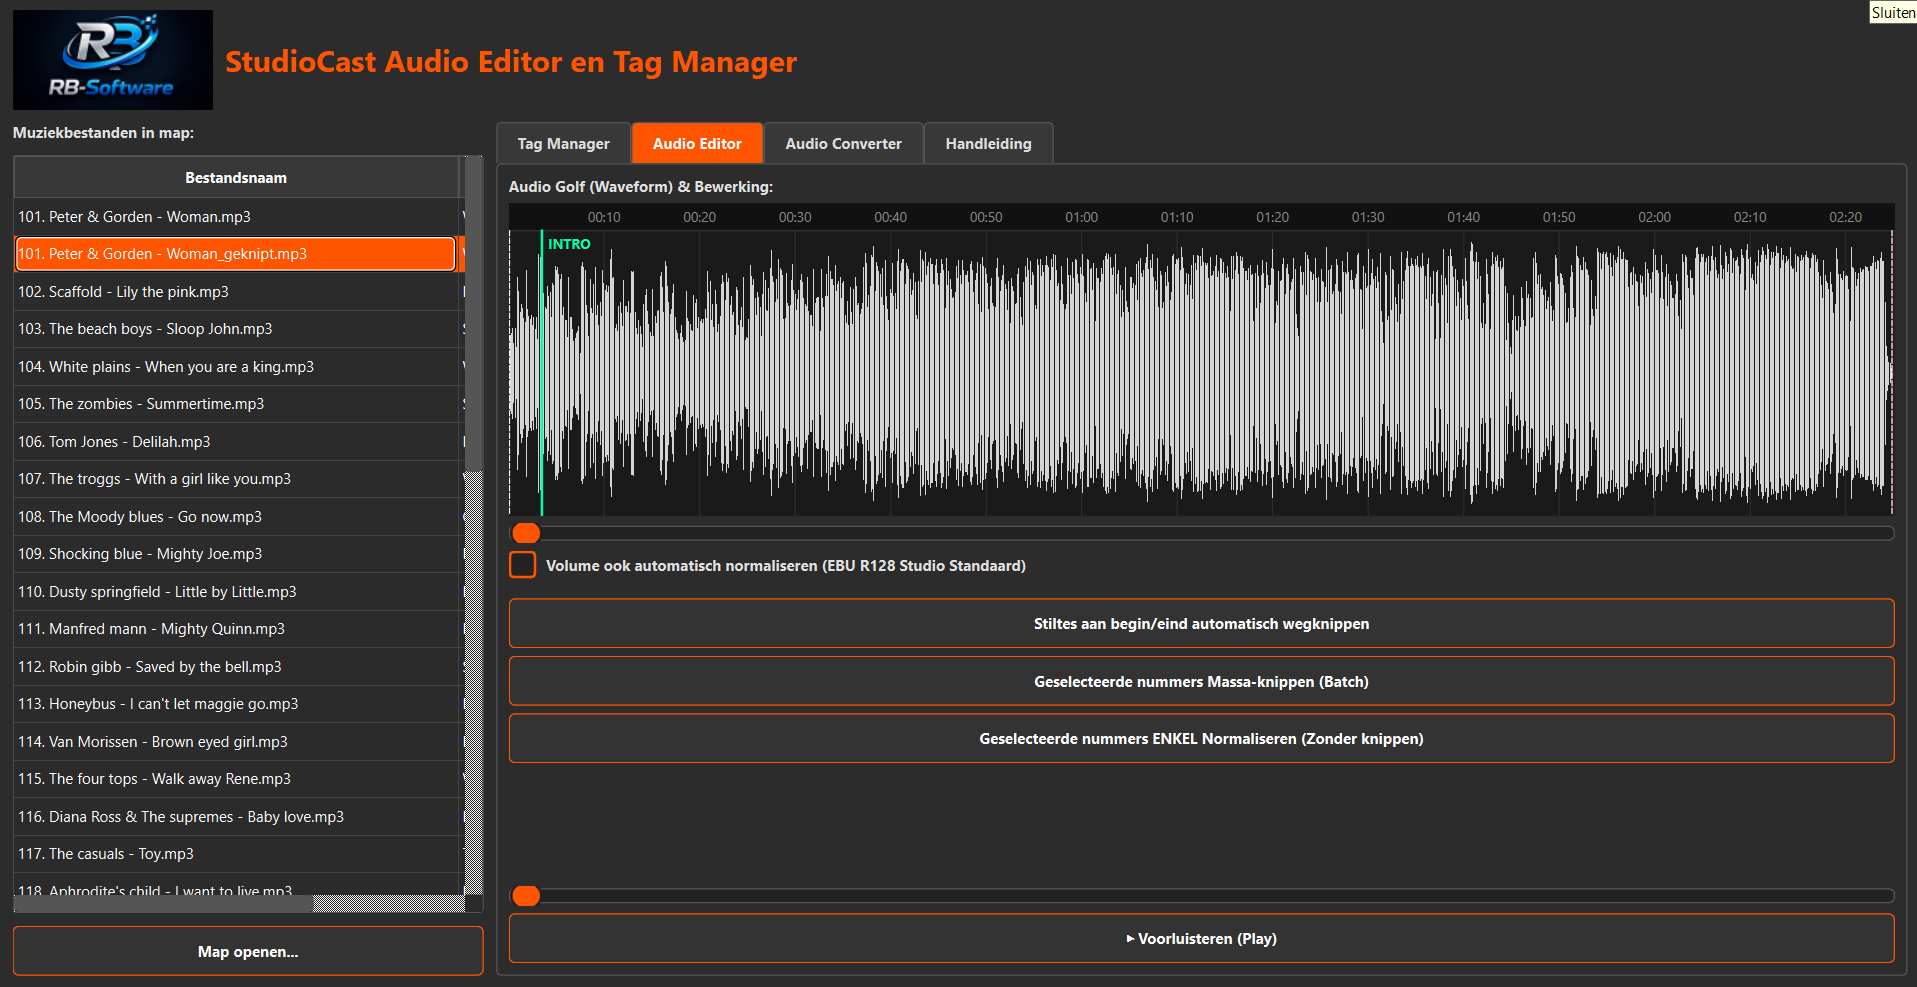The width and height of the screenshot is (1917, 987).
Task: Select 109. Shocking blue - Mighty Joe.mp3
Action: click(236, 554)
